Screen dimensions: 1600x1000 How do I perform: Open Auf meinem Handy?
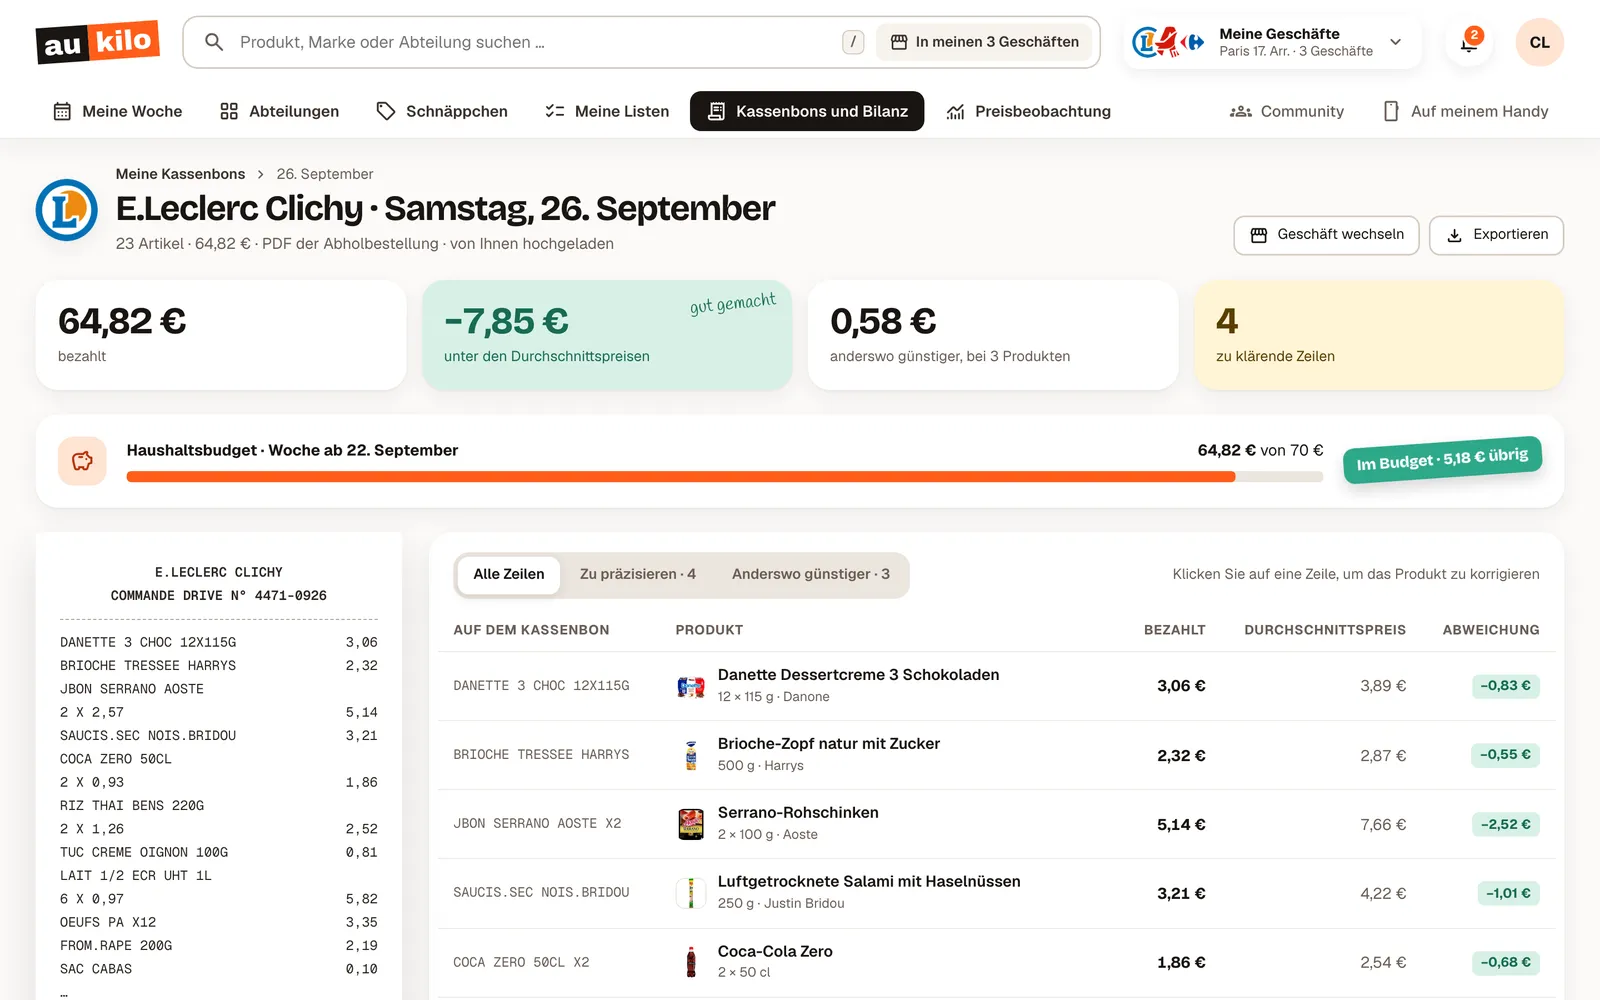coord(1466,111)
